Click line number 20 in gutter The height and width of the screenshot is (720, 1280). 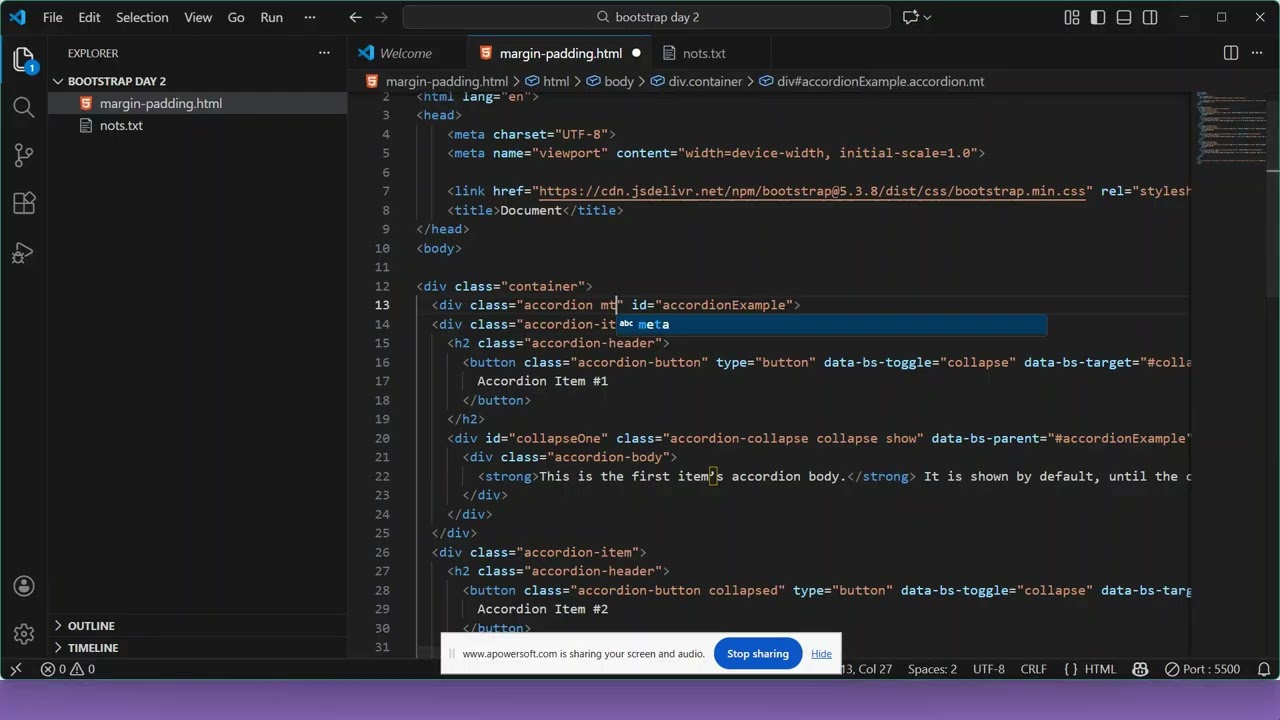click(382, 438)
